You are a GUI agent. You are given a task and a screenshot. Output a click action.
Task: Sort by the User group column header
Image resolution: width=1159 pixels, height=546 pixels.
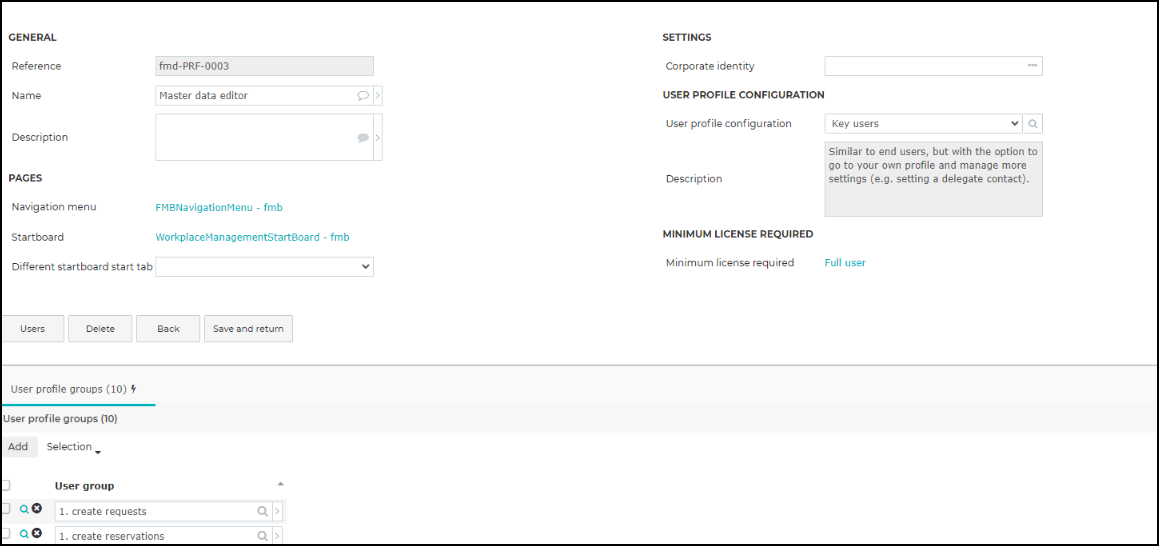point(84,485)
